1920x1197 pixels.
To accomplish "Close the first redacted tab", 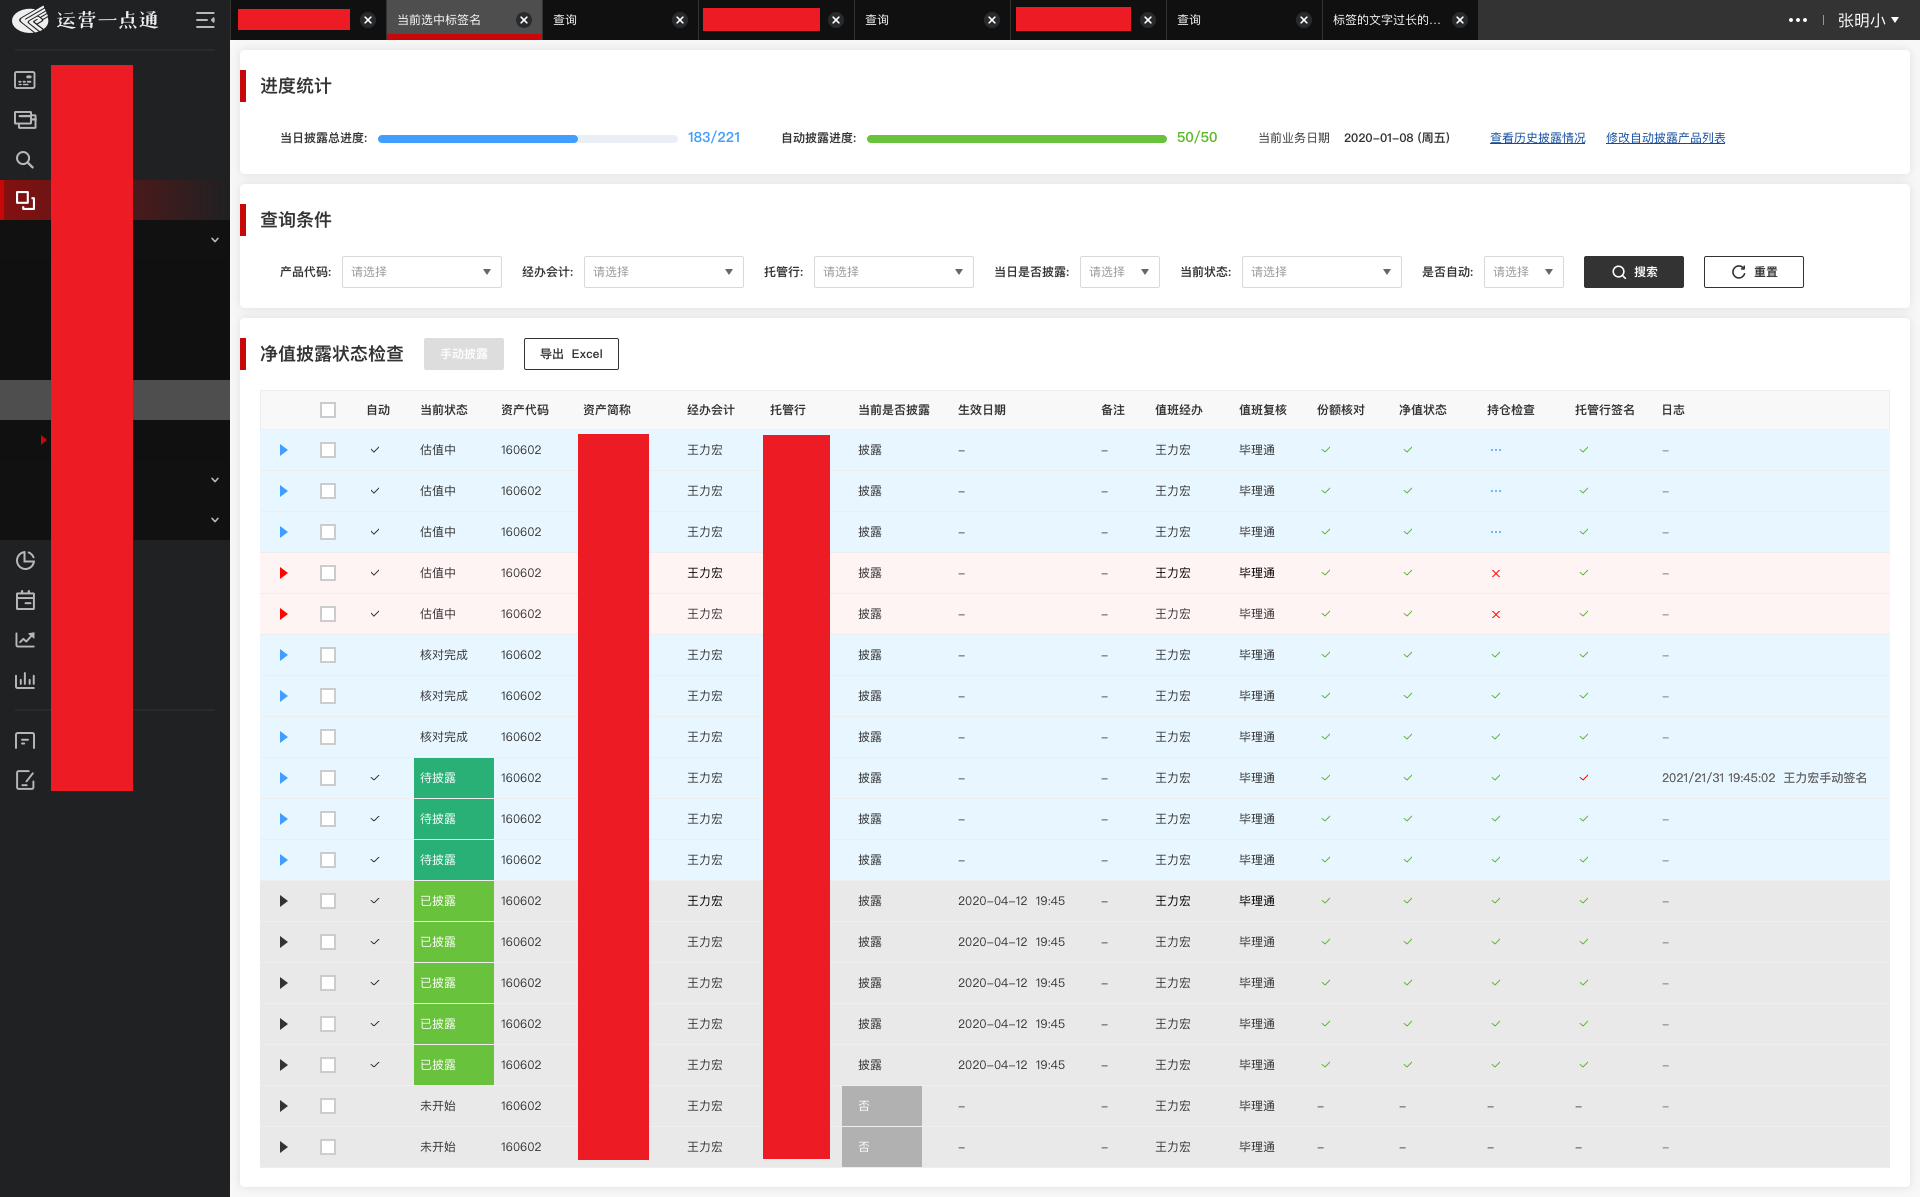I will [368, 20].
